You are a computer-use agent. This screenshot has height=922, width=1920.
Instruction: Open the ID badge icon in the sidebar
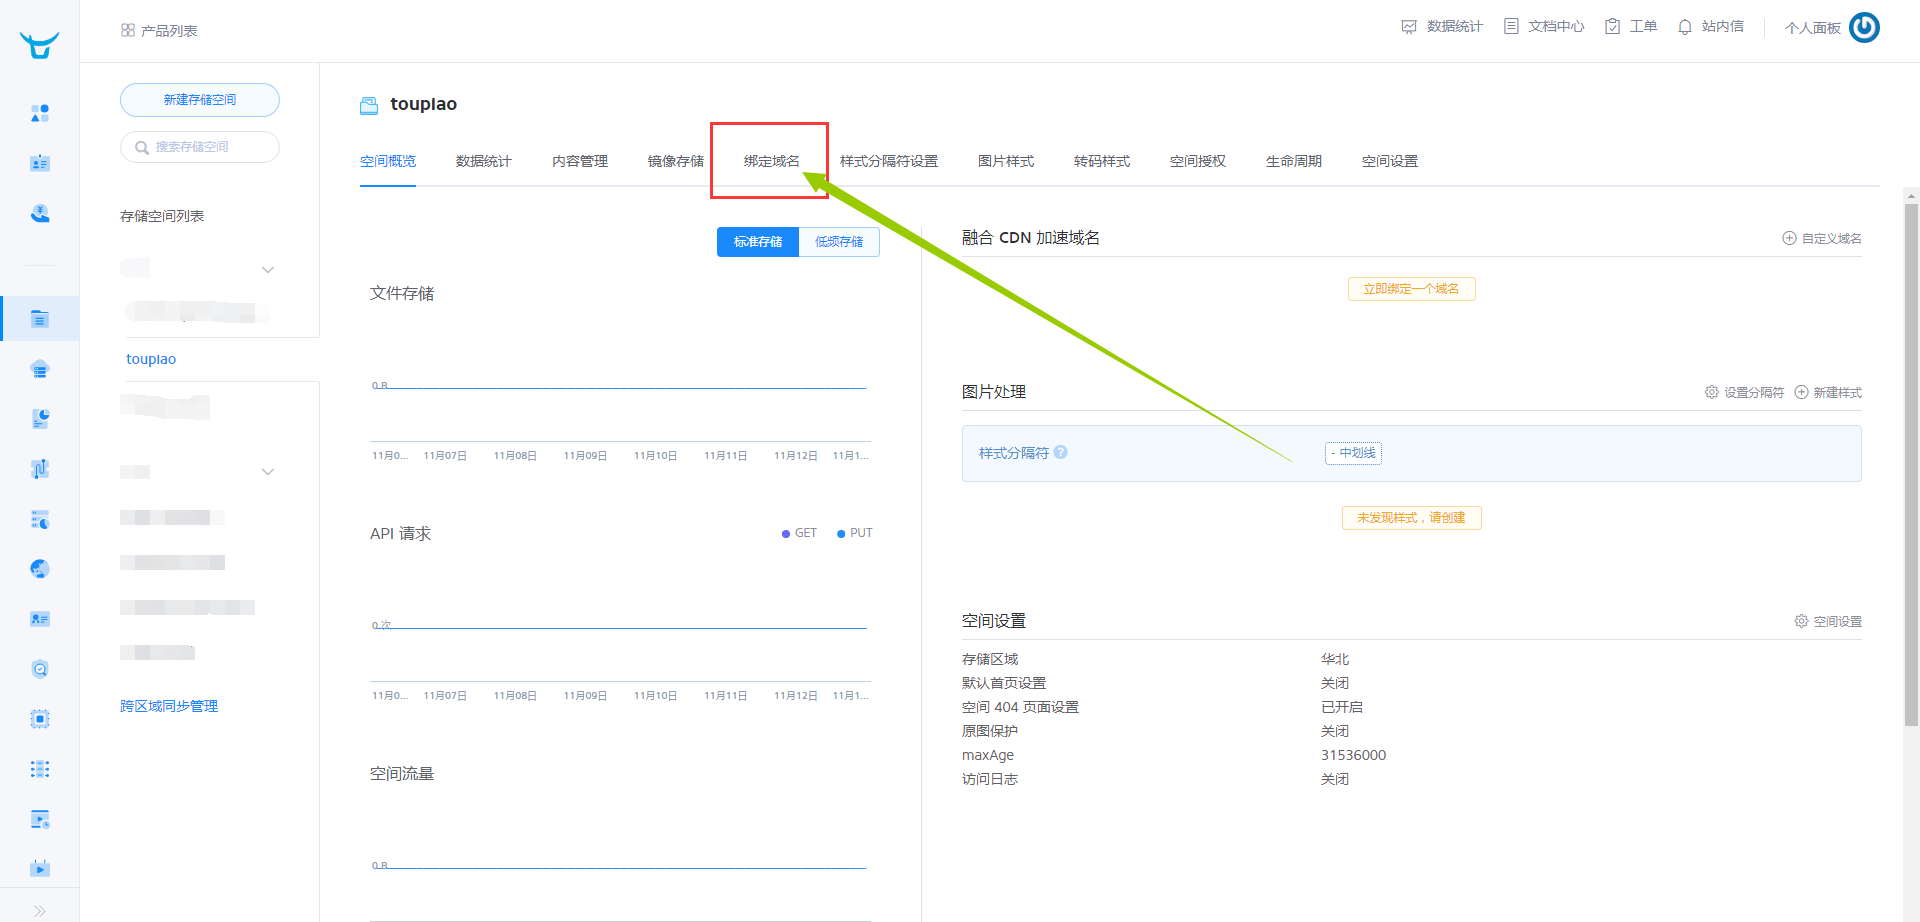pos(40,163)
